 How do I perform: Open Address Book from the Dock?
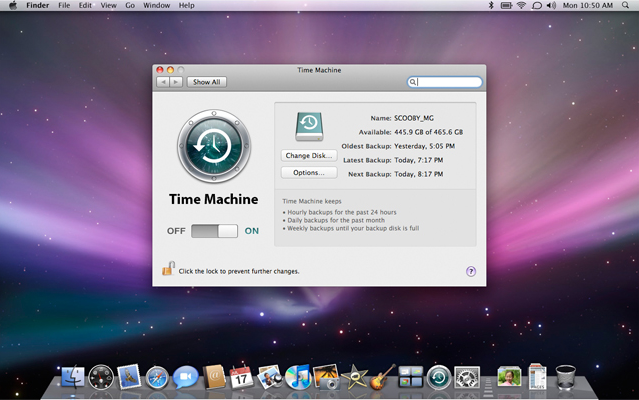[x=214, y=377]
